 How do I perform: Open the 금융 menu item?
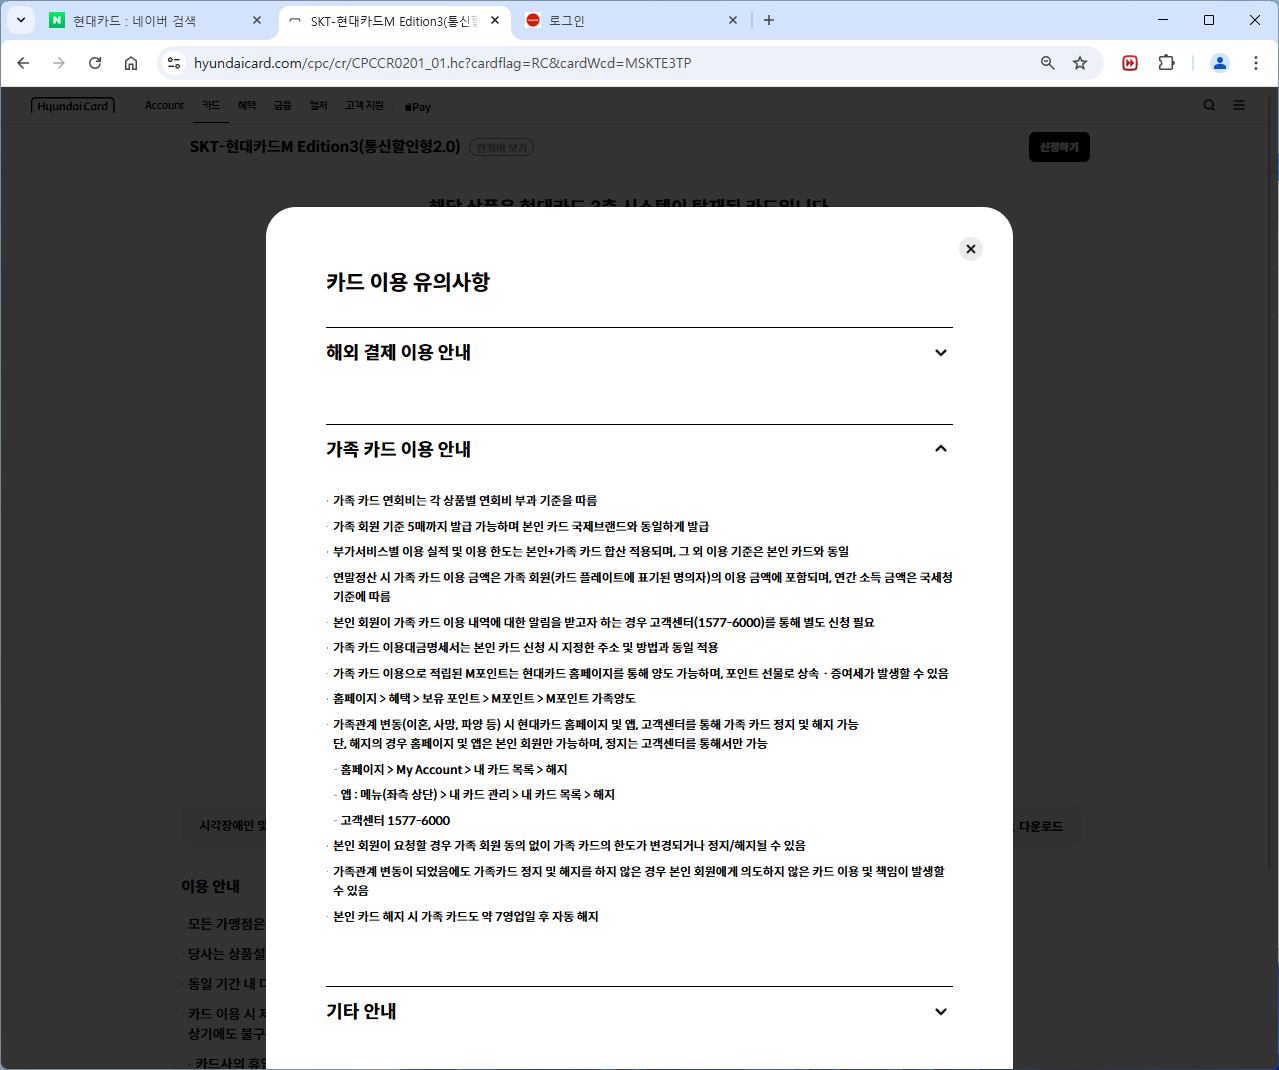(x=283, y=105)
